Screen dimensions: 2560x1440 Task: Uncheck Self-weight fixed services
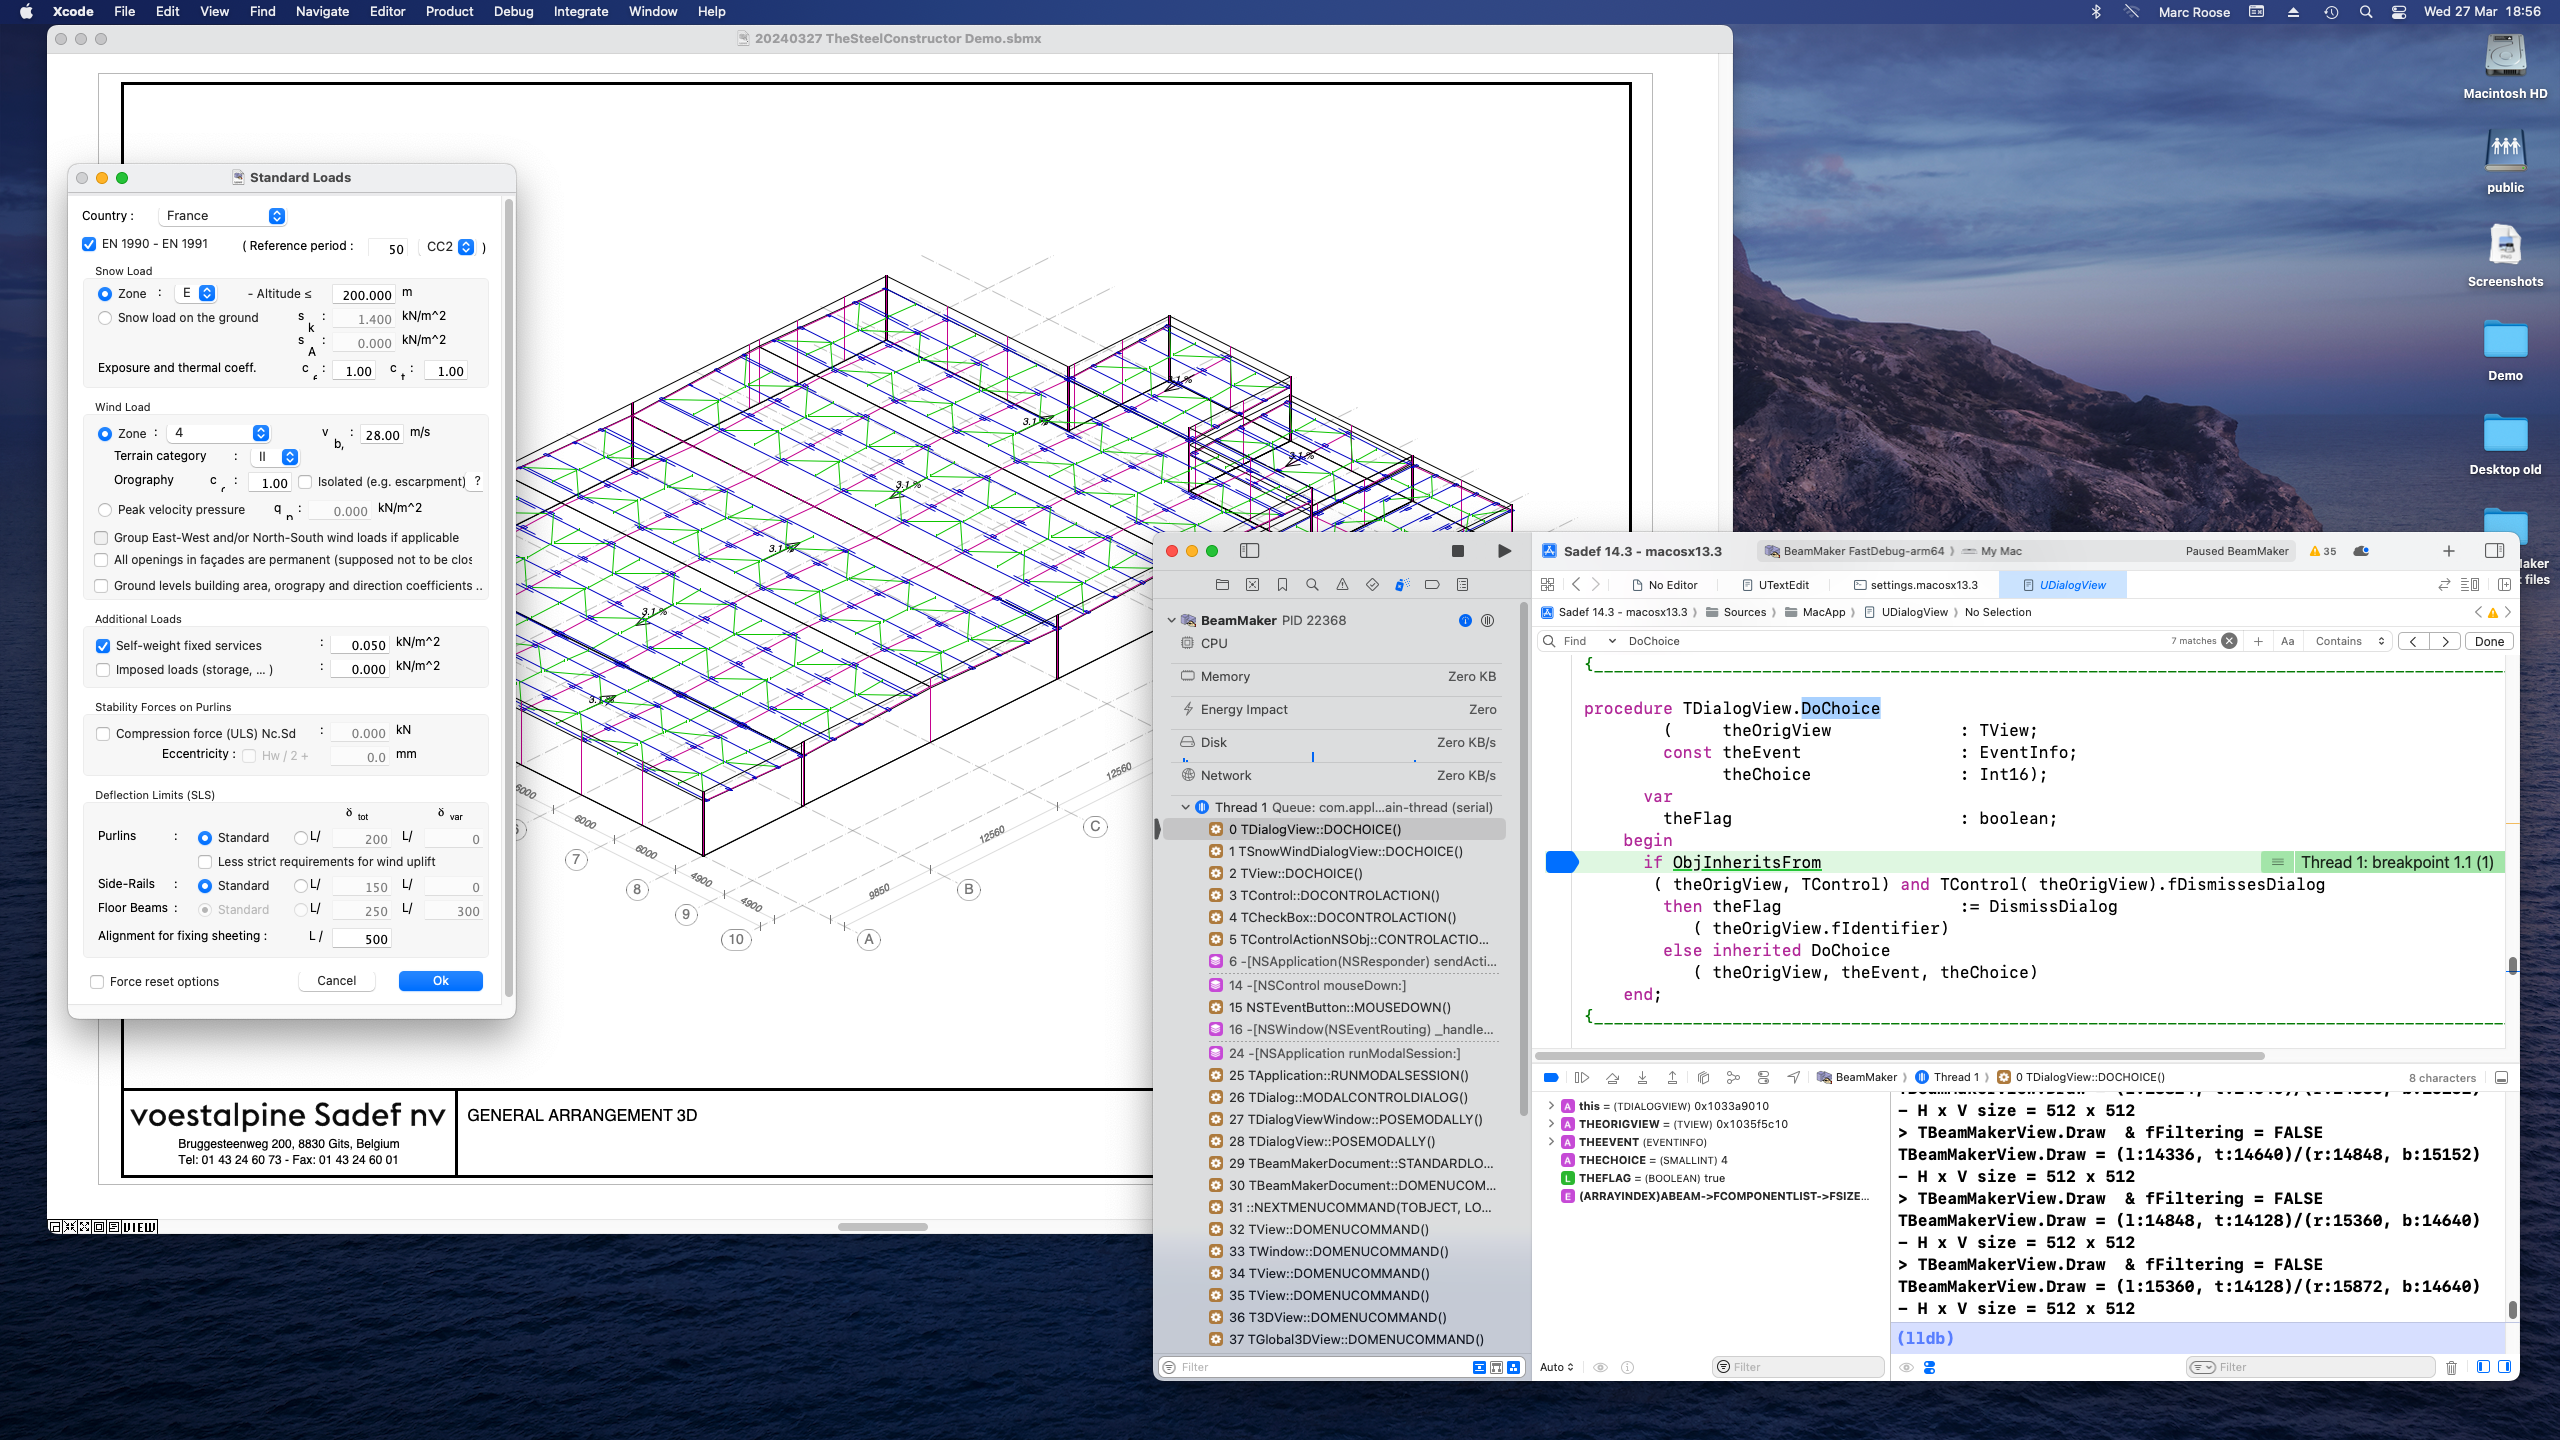103,646
